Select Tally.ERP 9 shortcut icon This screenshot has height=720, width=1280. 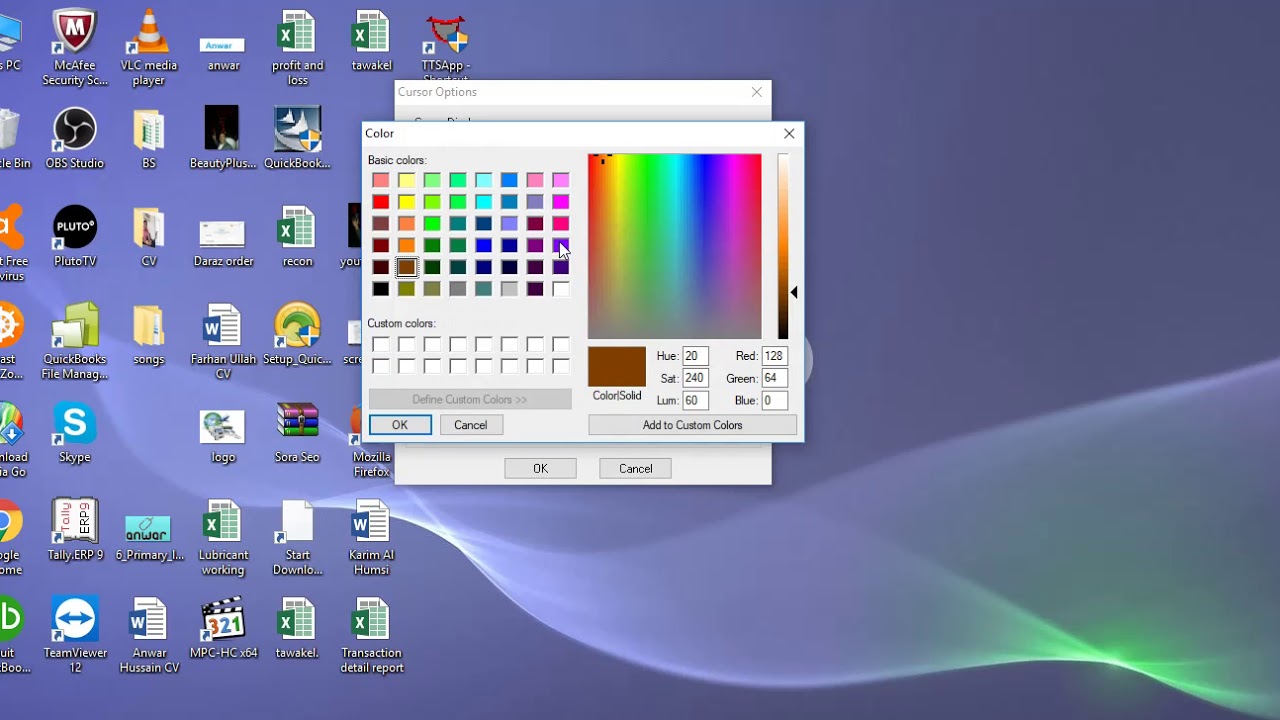pyautogui.click(x=75, y=530)
